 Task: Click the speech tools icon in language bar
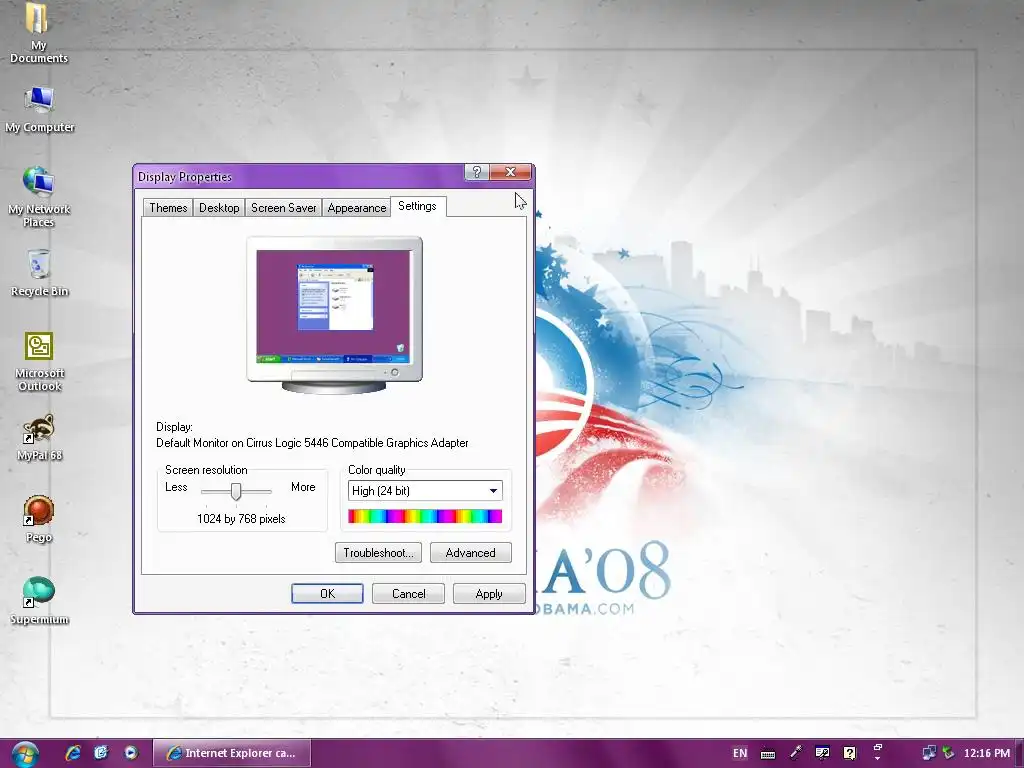coord(822,753)
